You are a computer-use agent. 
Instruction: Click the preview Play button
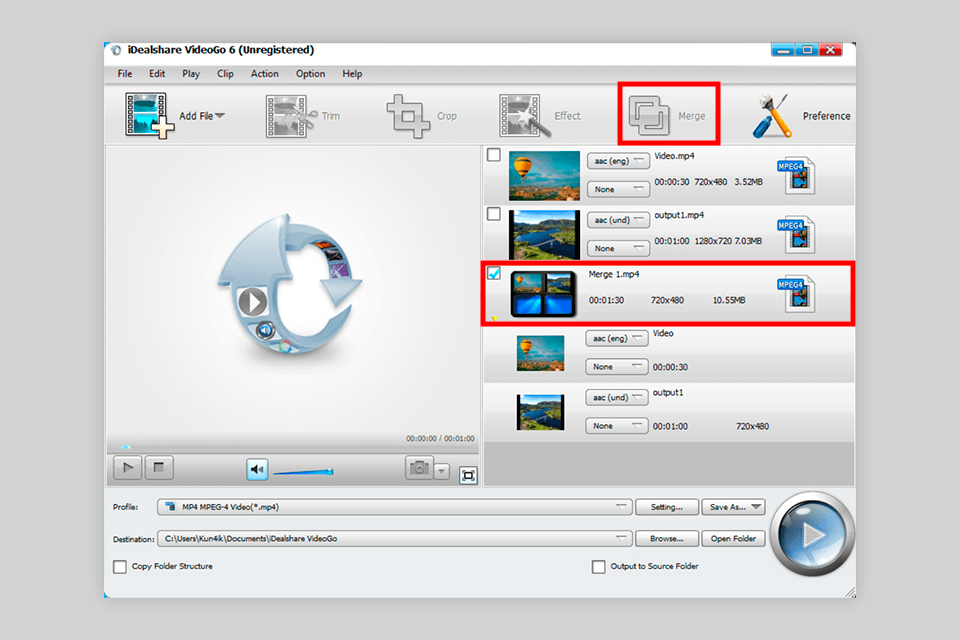click(x=128, y=468)
